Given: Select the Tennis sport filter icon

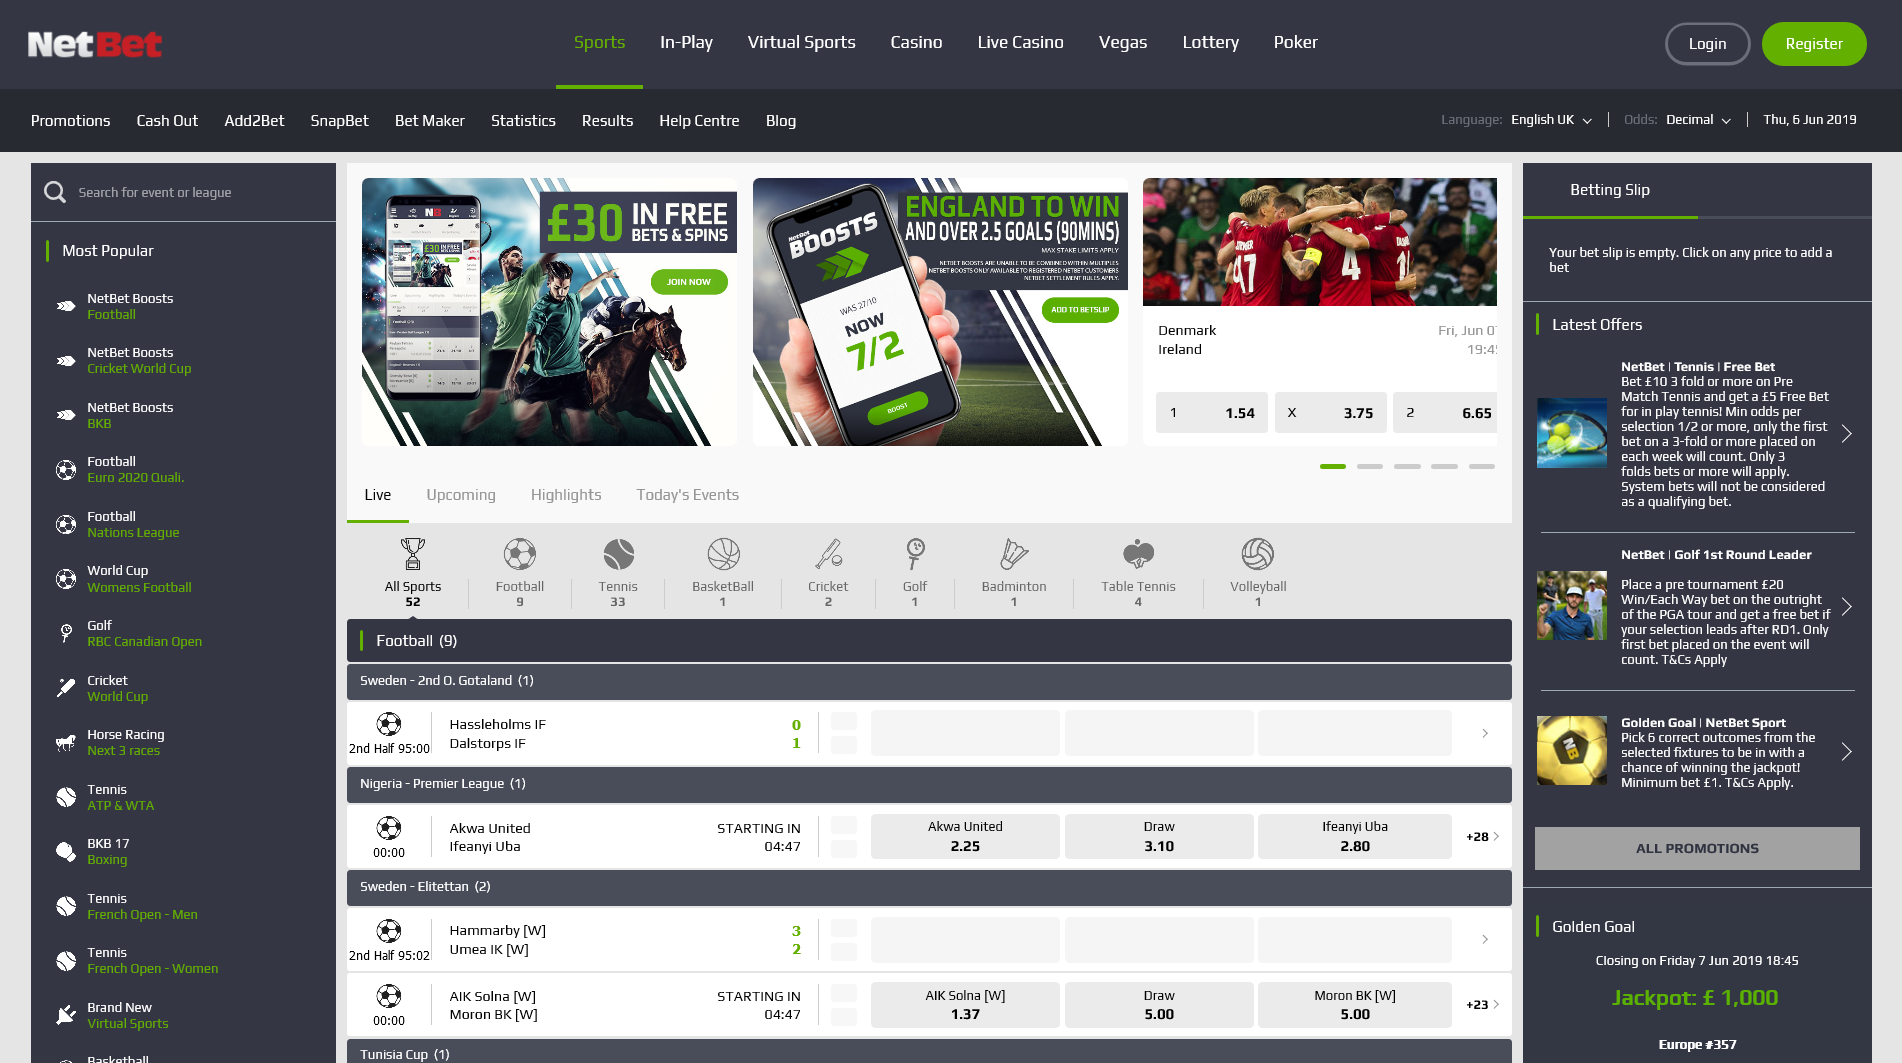Looking at the screenshot, I should [x=618, y=555].
